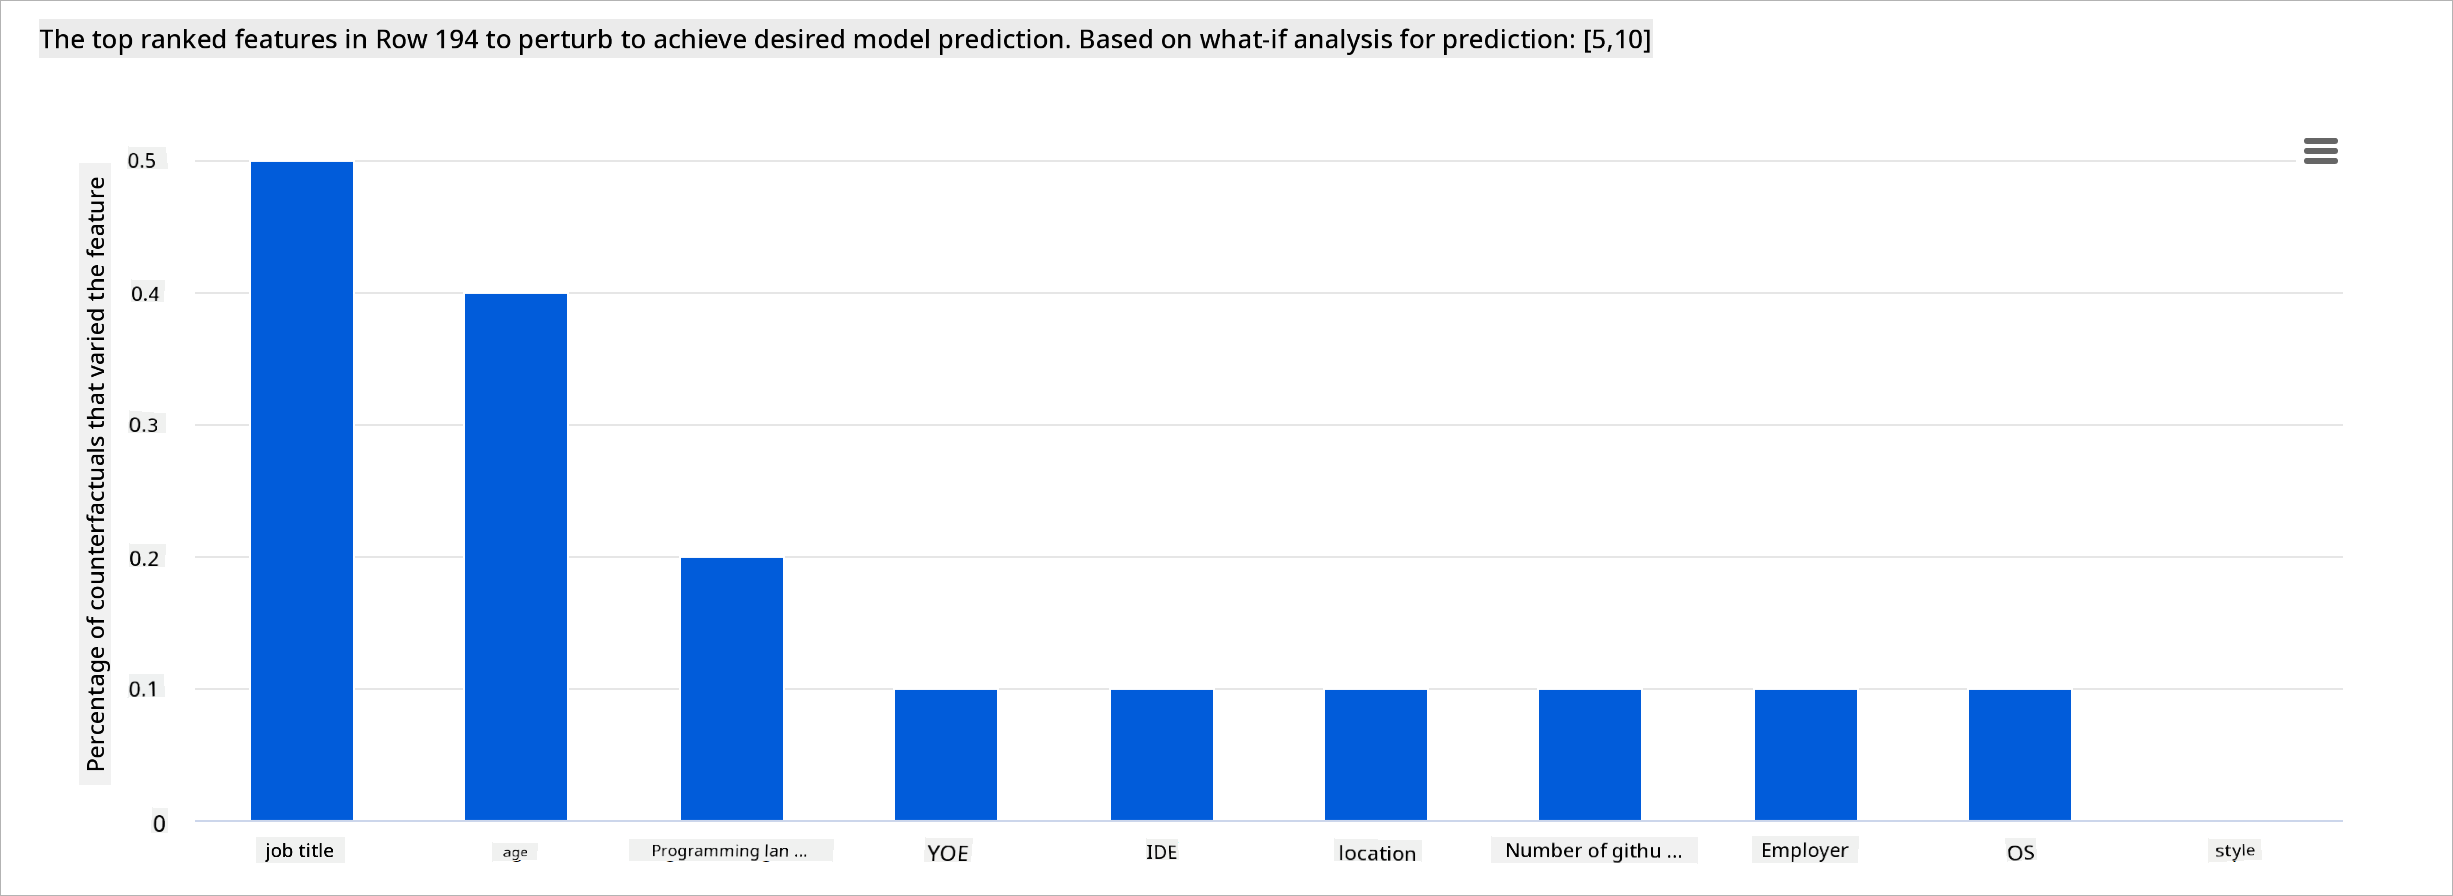This screenshot has width=2453, height=896.
Task: Click the chart title about Row 194
Action: pyautogui.click(x=845, y=39)
